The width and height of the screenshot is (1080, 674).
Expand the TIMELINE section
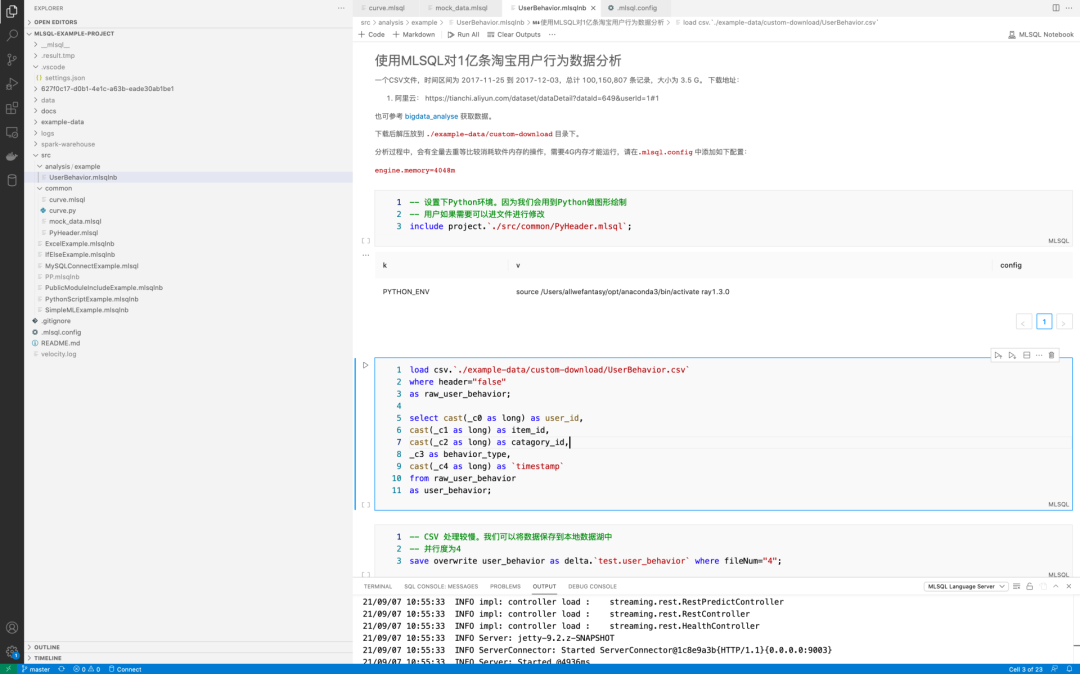pos(48,658)
